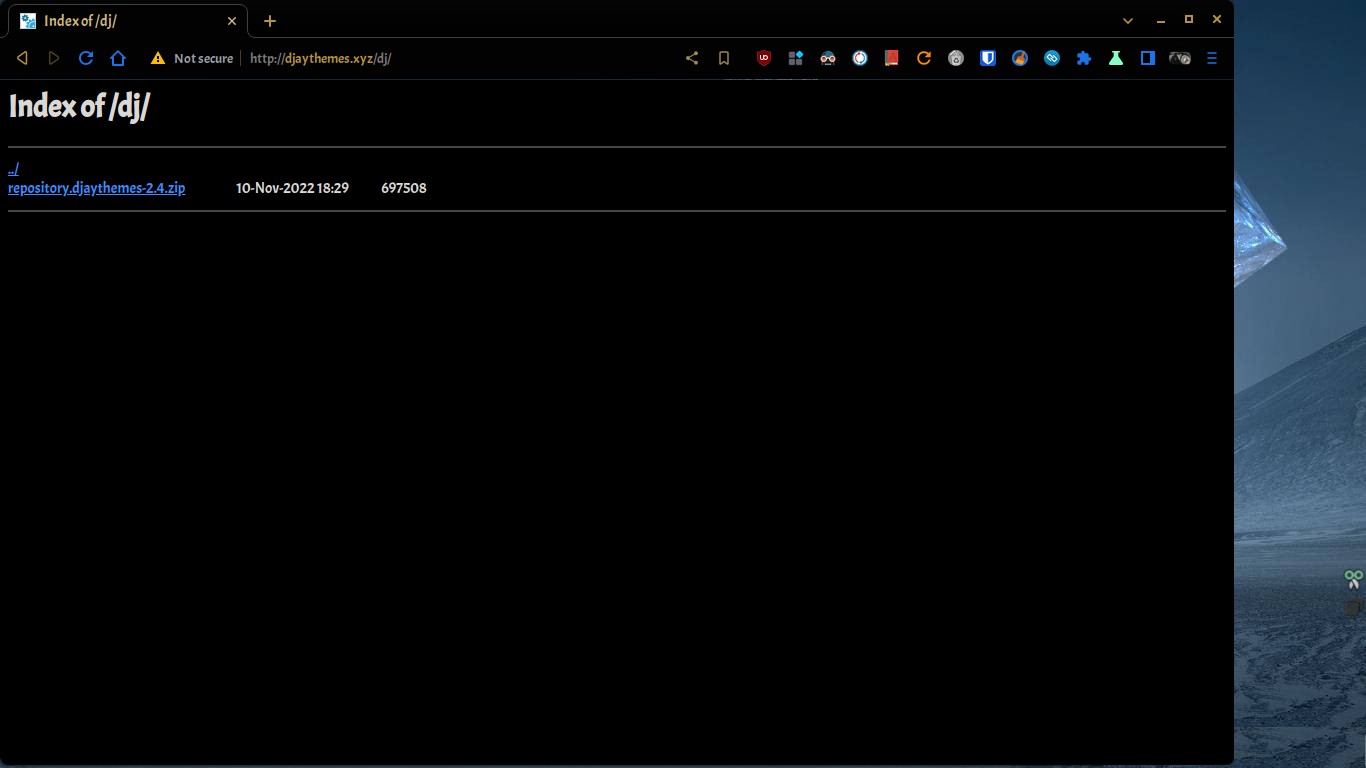This screenshot has width=1366, height=768.
Task: Open the Bitwarden extension icon
Action: pyautogui.click(x=988, y=58)
